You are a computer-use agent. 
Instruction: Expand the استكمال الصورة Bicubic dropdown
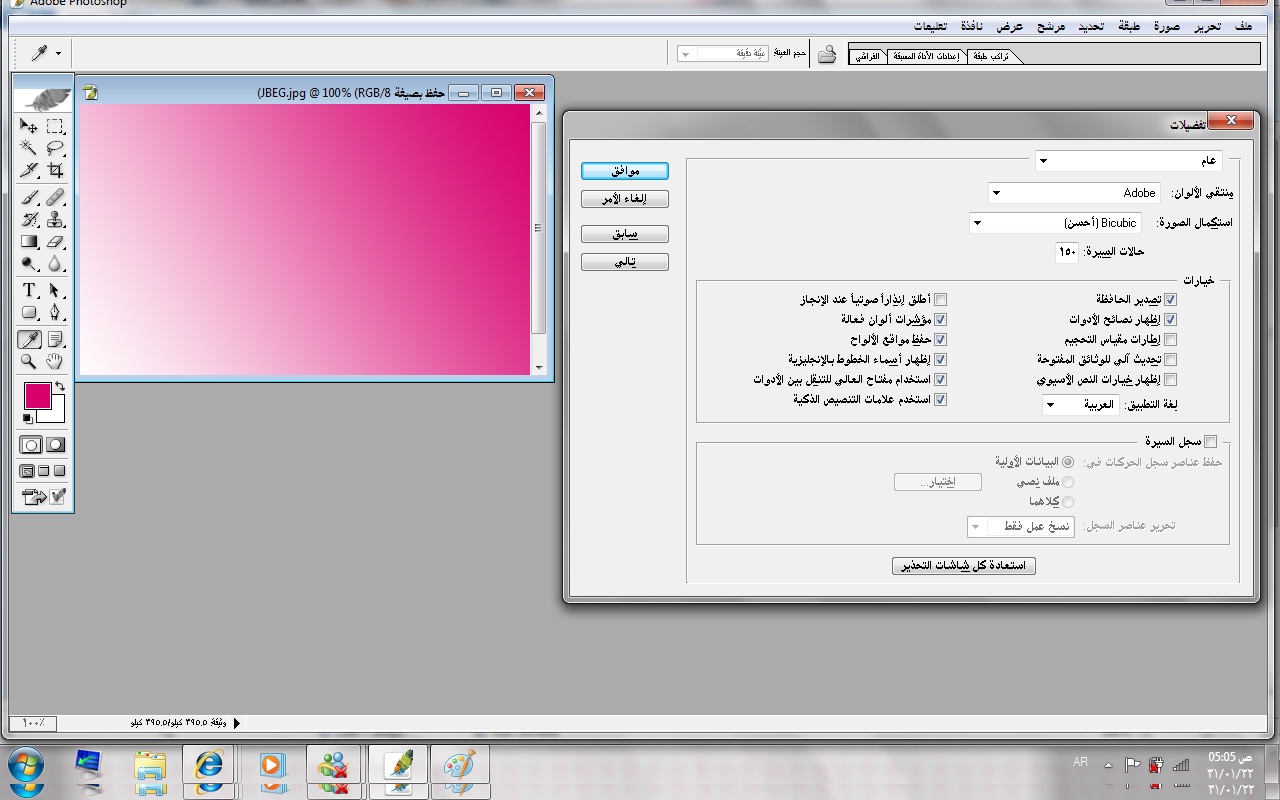click(1055, 223)
